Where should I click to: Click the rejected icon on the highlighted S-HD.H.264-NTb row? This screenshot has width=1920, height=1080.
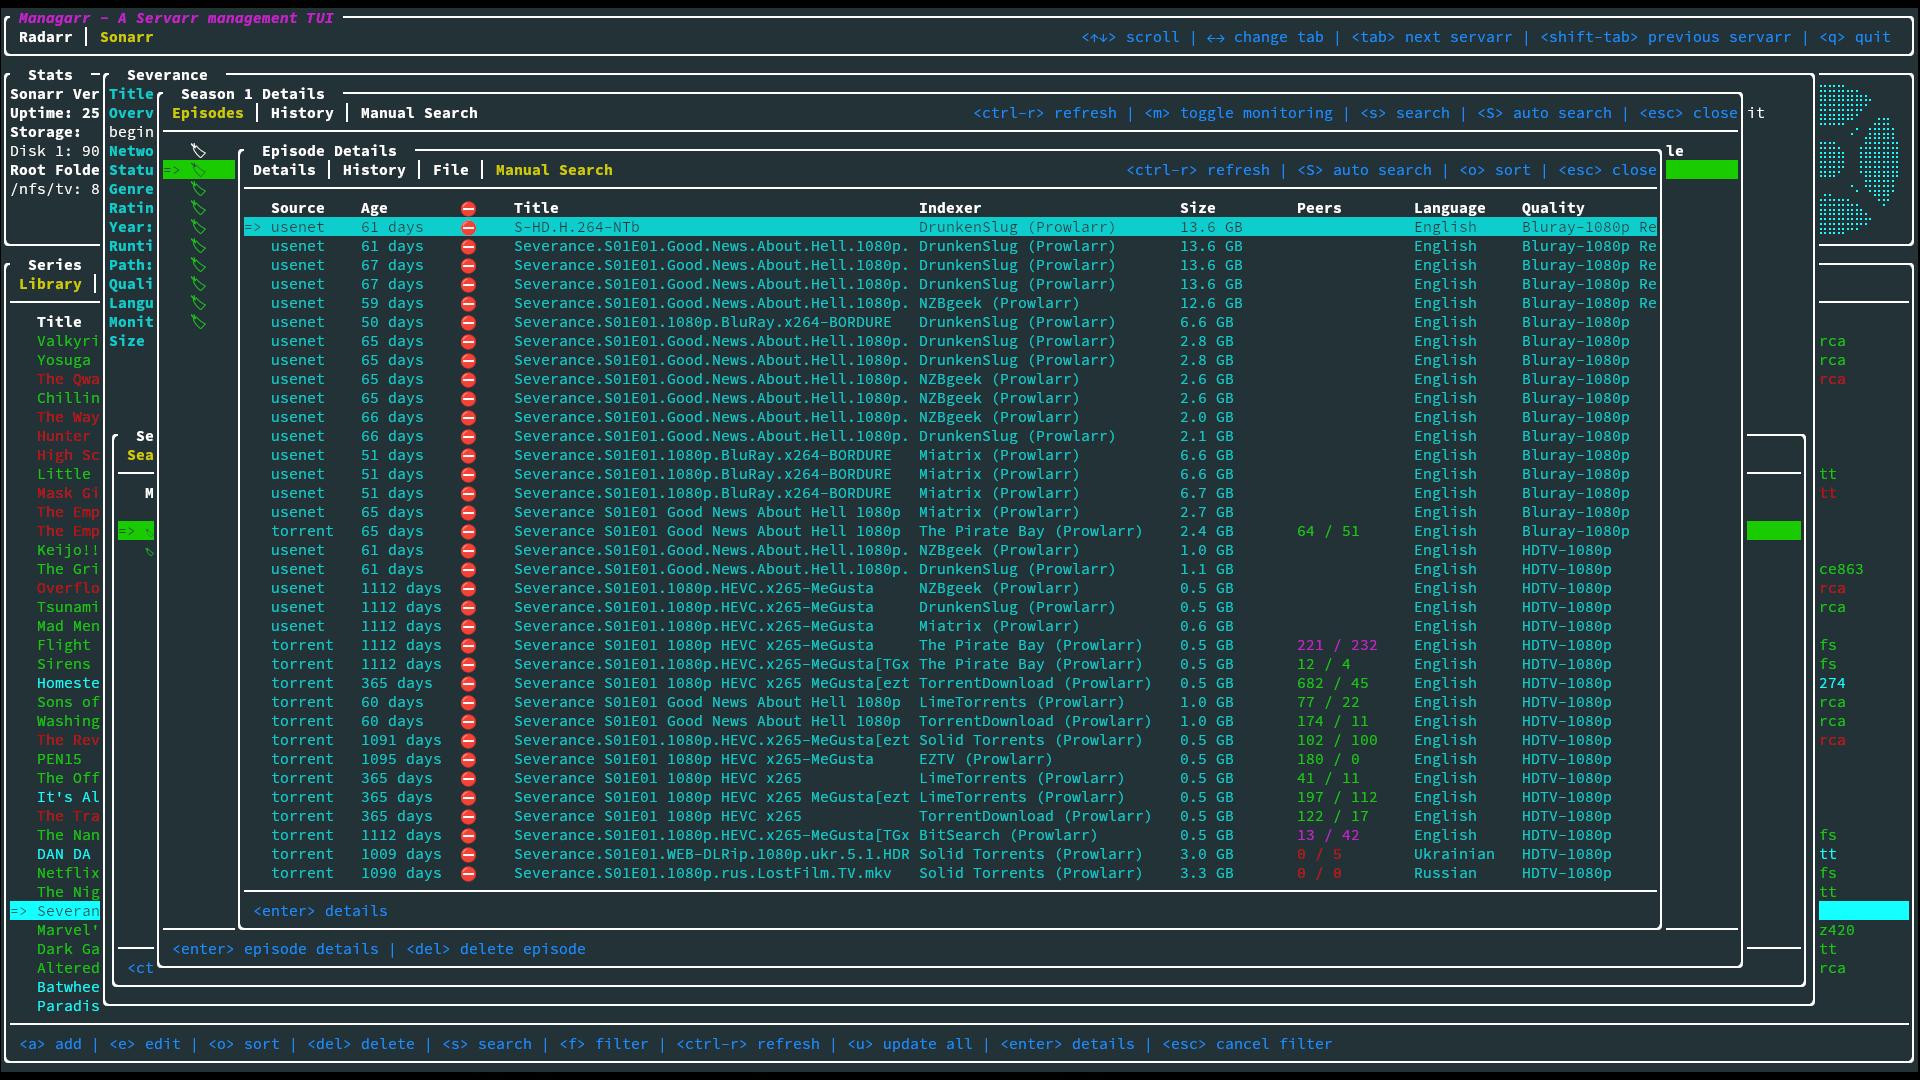468,228
